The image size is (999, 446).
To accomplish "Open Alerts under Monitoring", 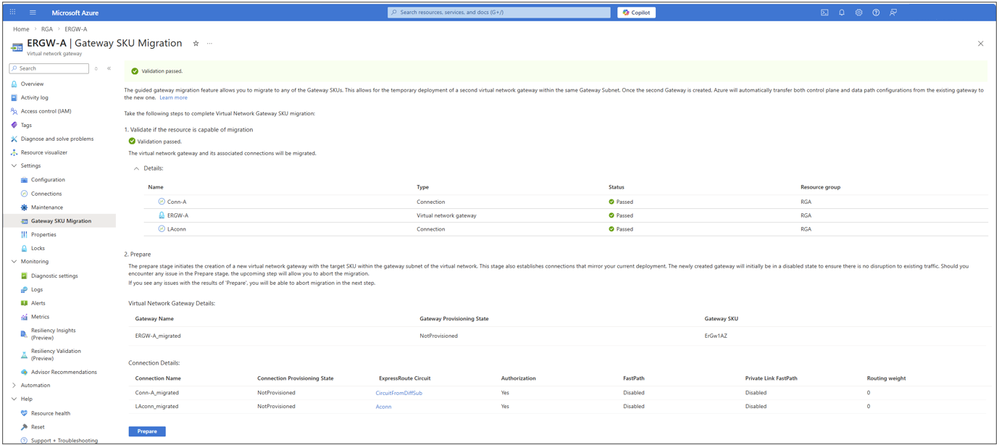I will pyautogui.click(x=38, y=303).
